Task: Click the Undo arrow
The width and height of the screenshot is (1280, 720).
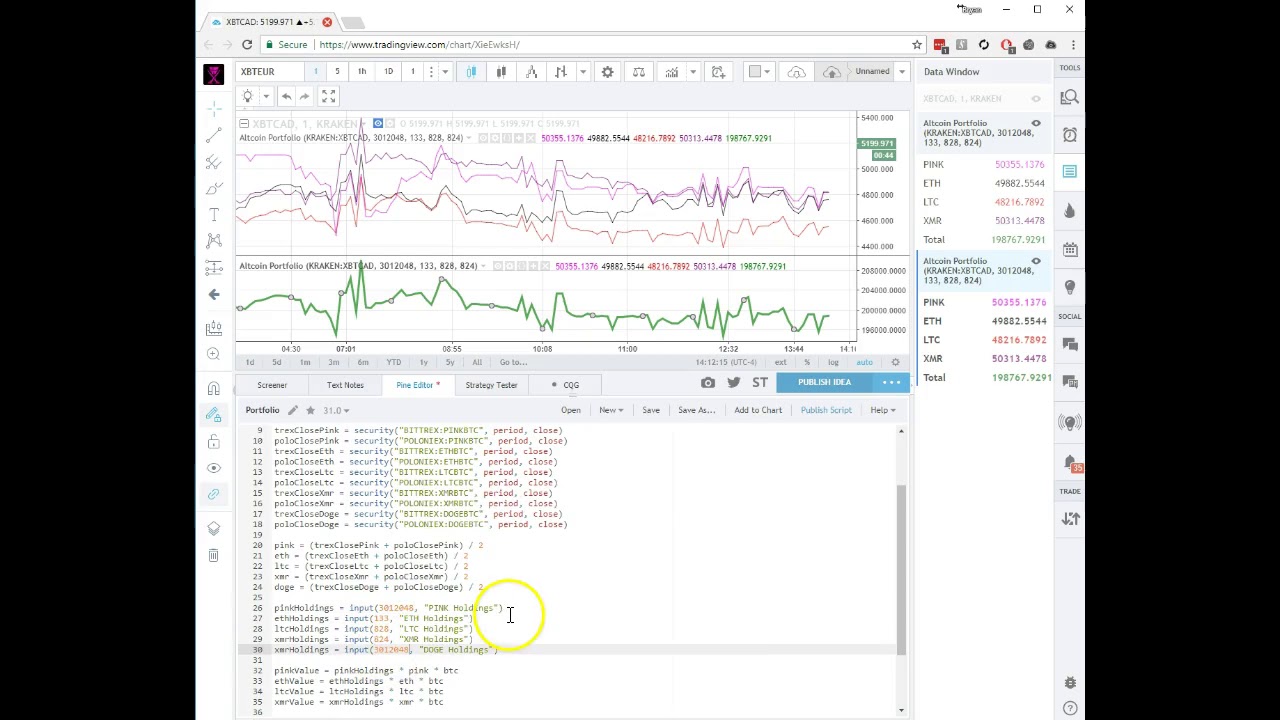Action: click(x=286, y=96)
